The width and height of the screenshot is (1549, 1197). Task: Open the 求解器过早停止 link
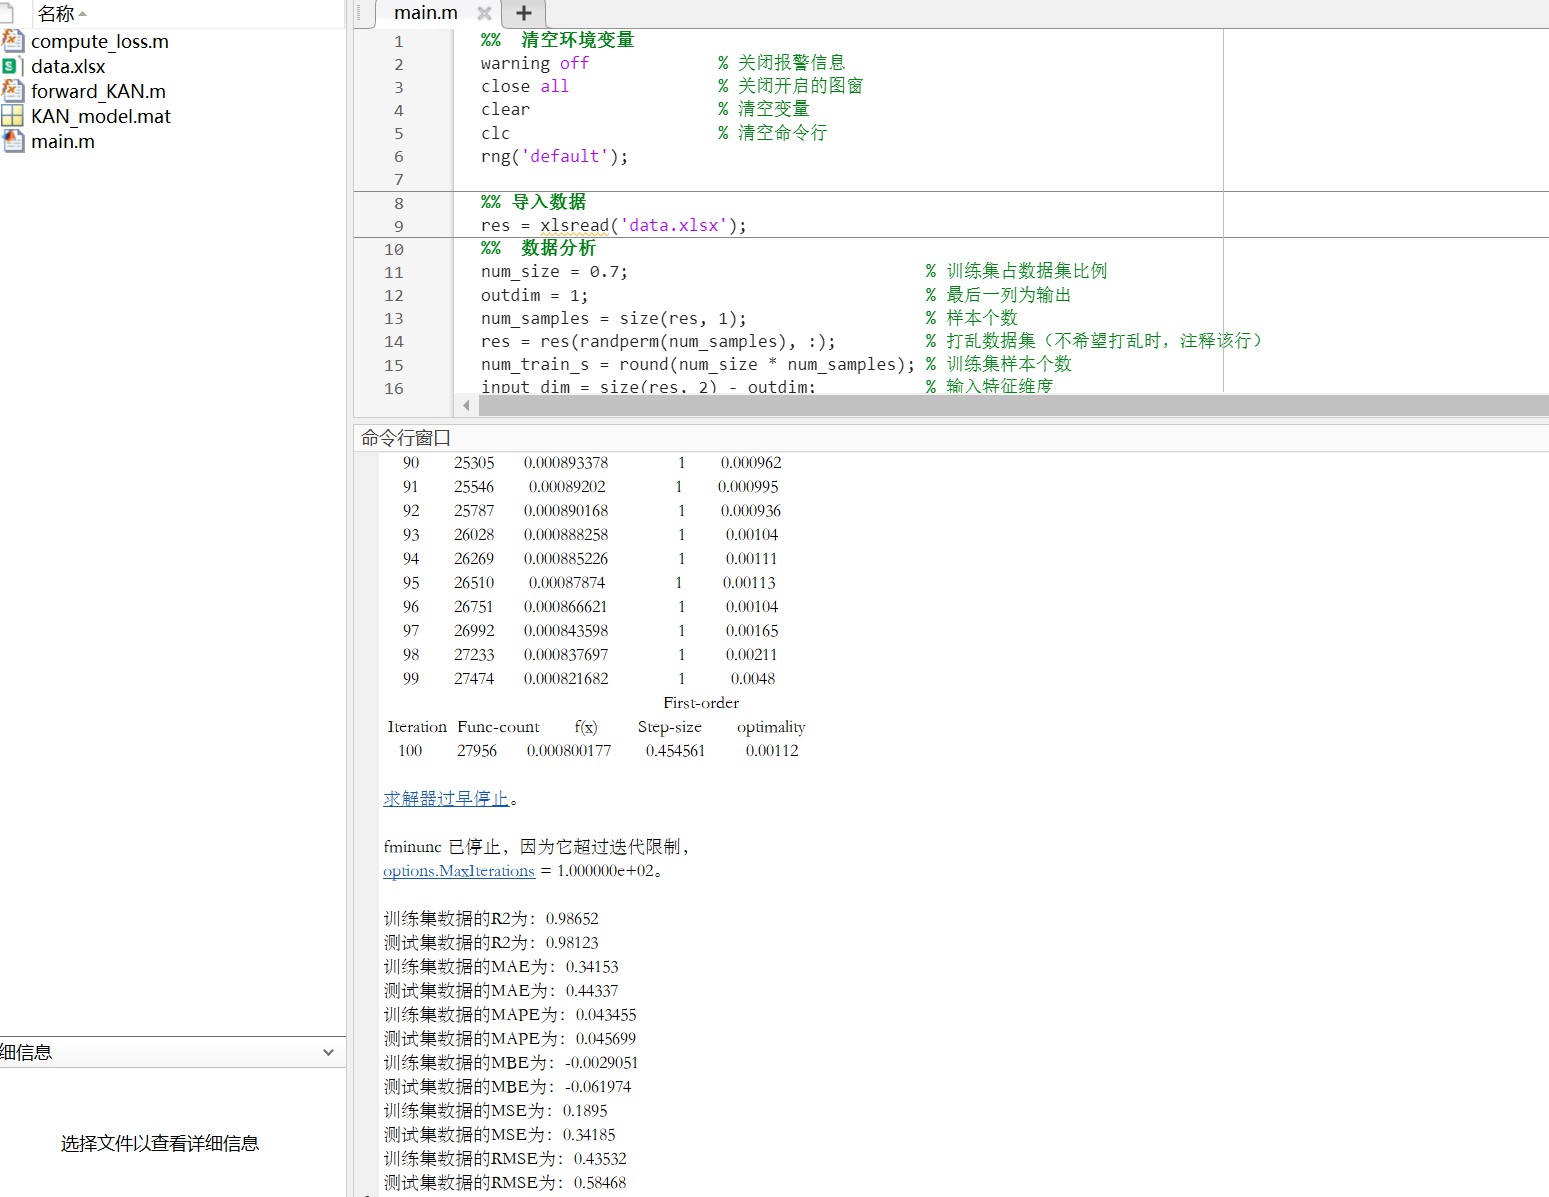point(446,798)
